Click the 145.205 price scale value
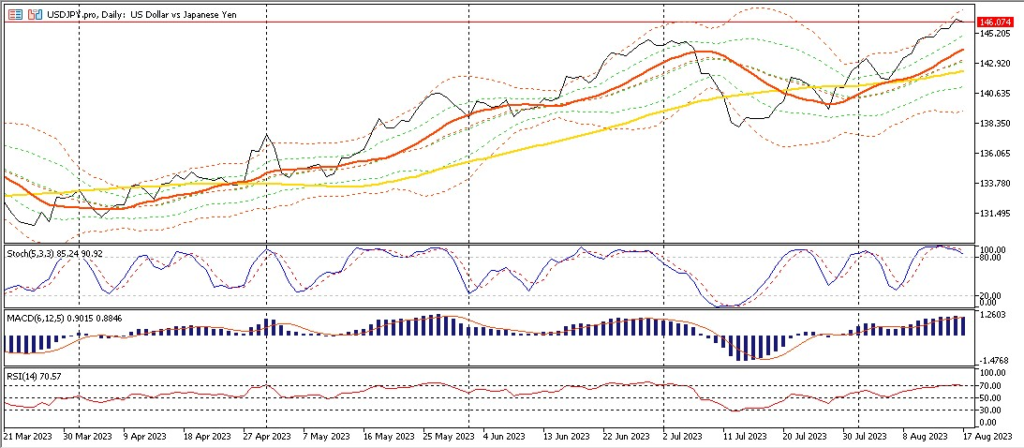The height and width of the screenshot is (448, 1024). [996, 34]
